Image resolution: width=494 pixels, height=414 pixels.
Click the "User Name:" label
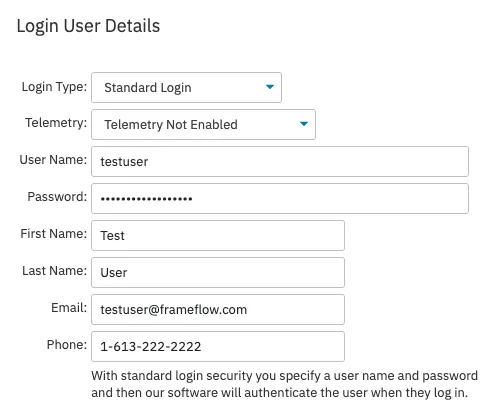pos(53,160)
